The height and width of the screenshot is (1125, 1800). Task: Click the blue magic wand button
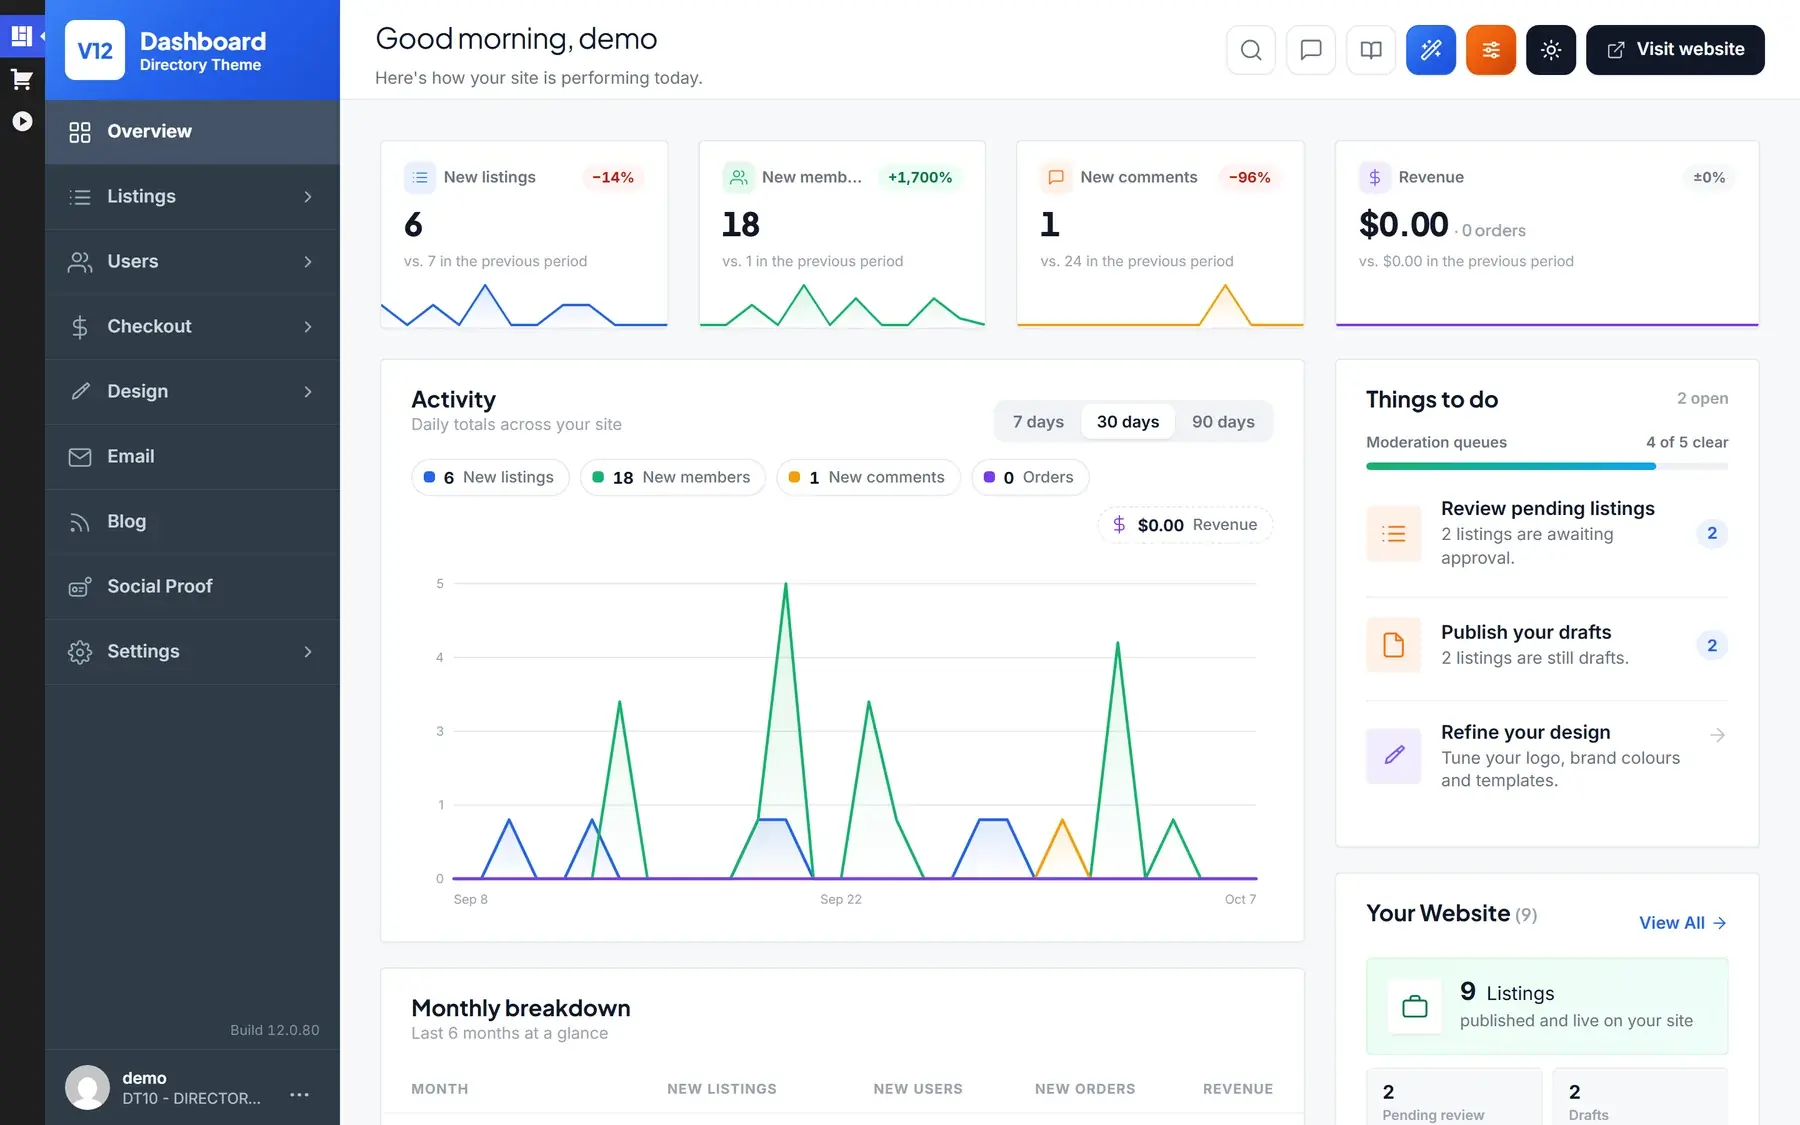tap(1430, 50)
